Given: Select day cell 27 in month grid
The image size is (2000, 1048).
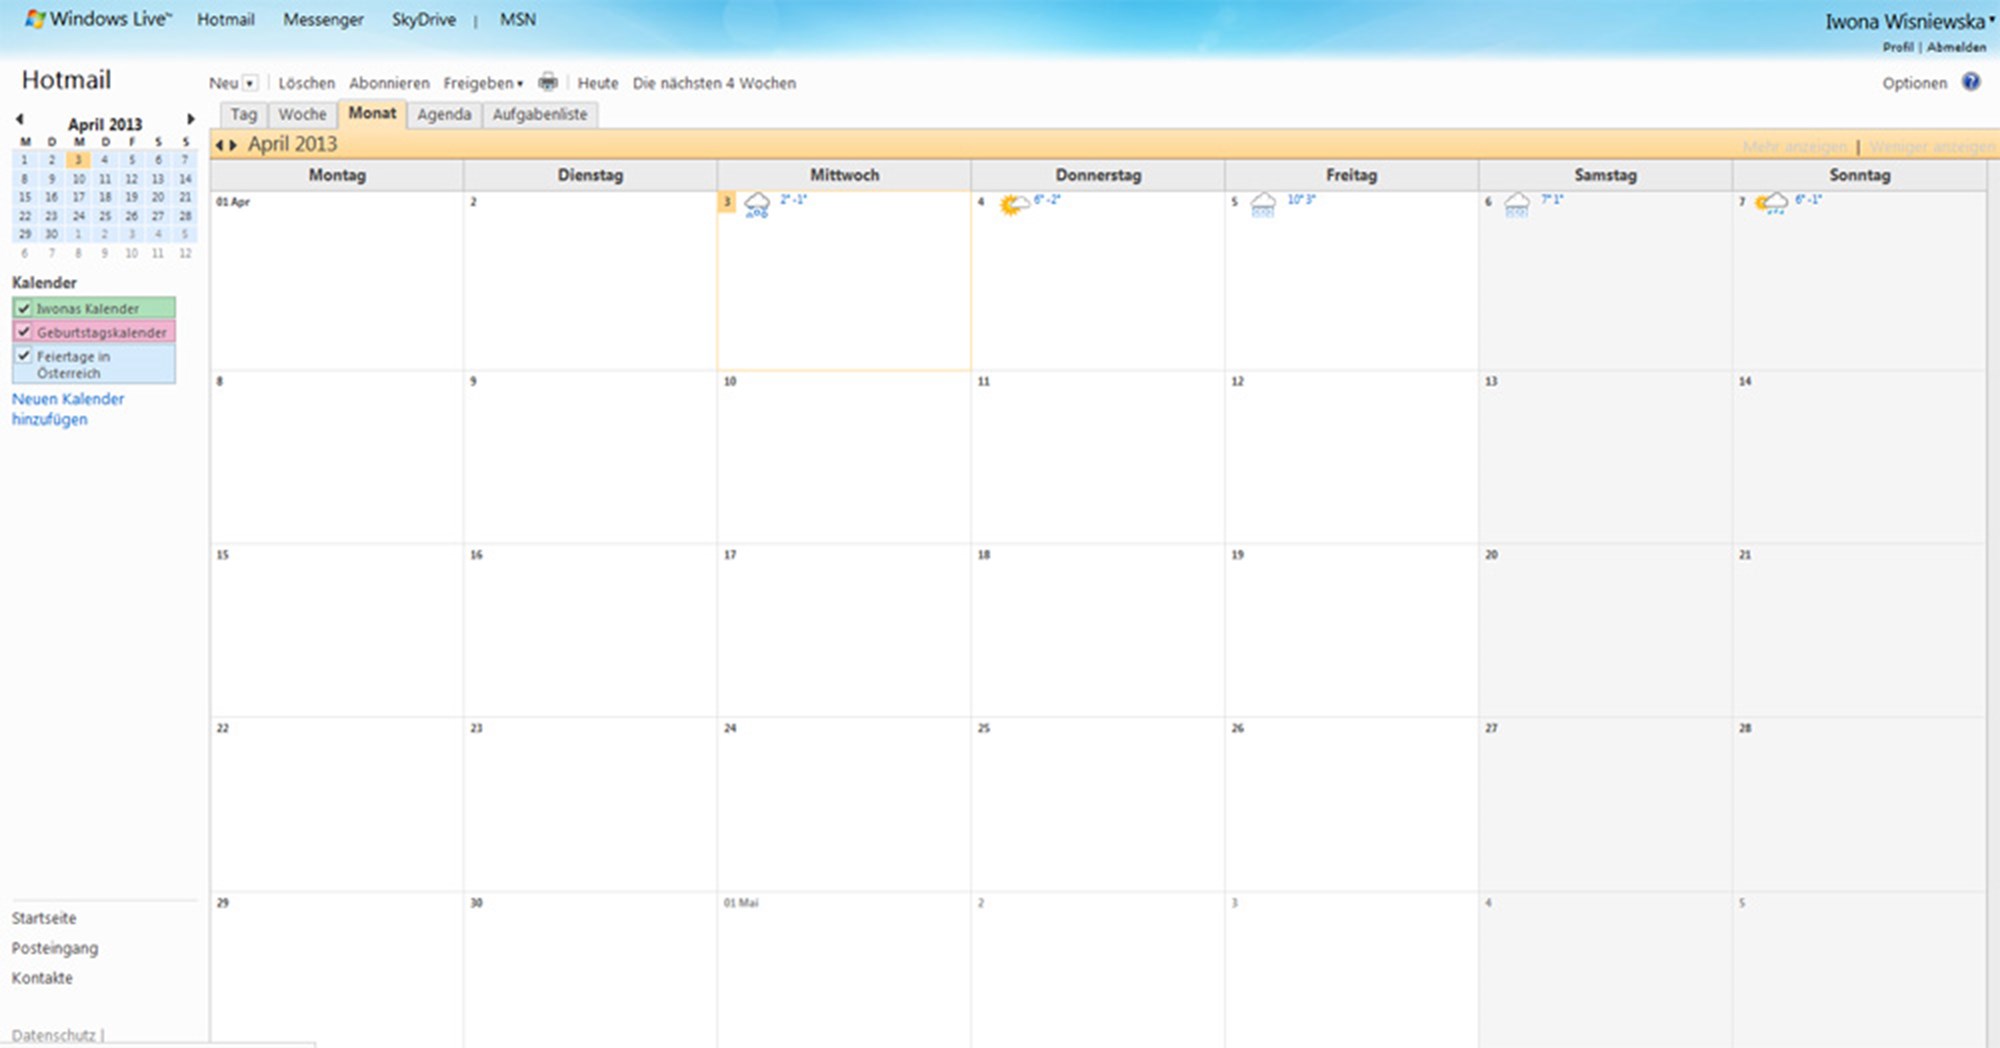Looking at the screenshot, I should (x=1605, y=805).
